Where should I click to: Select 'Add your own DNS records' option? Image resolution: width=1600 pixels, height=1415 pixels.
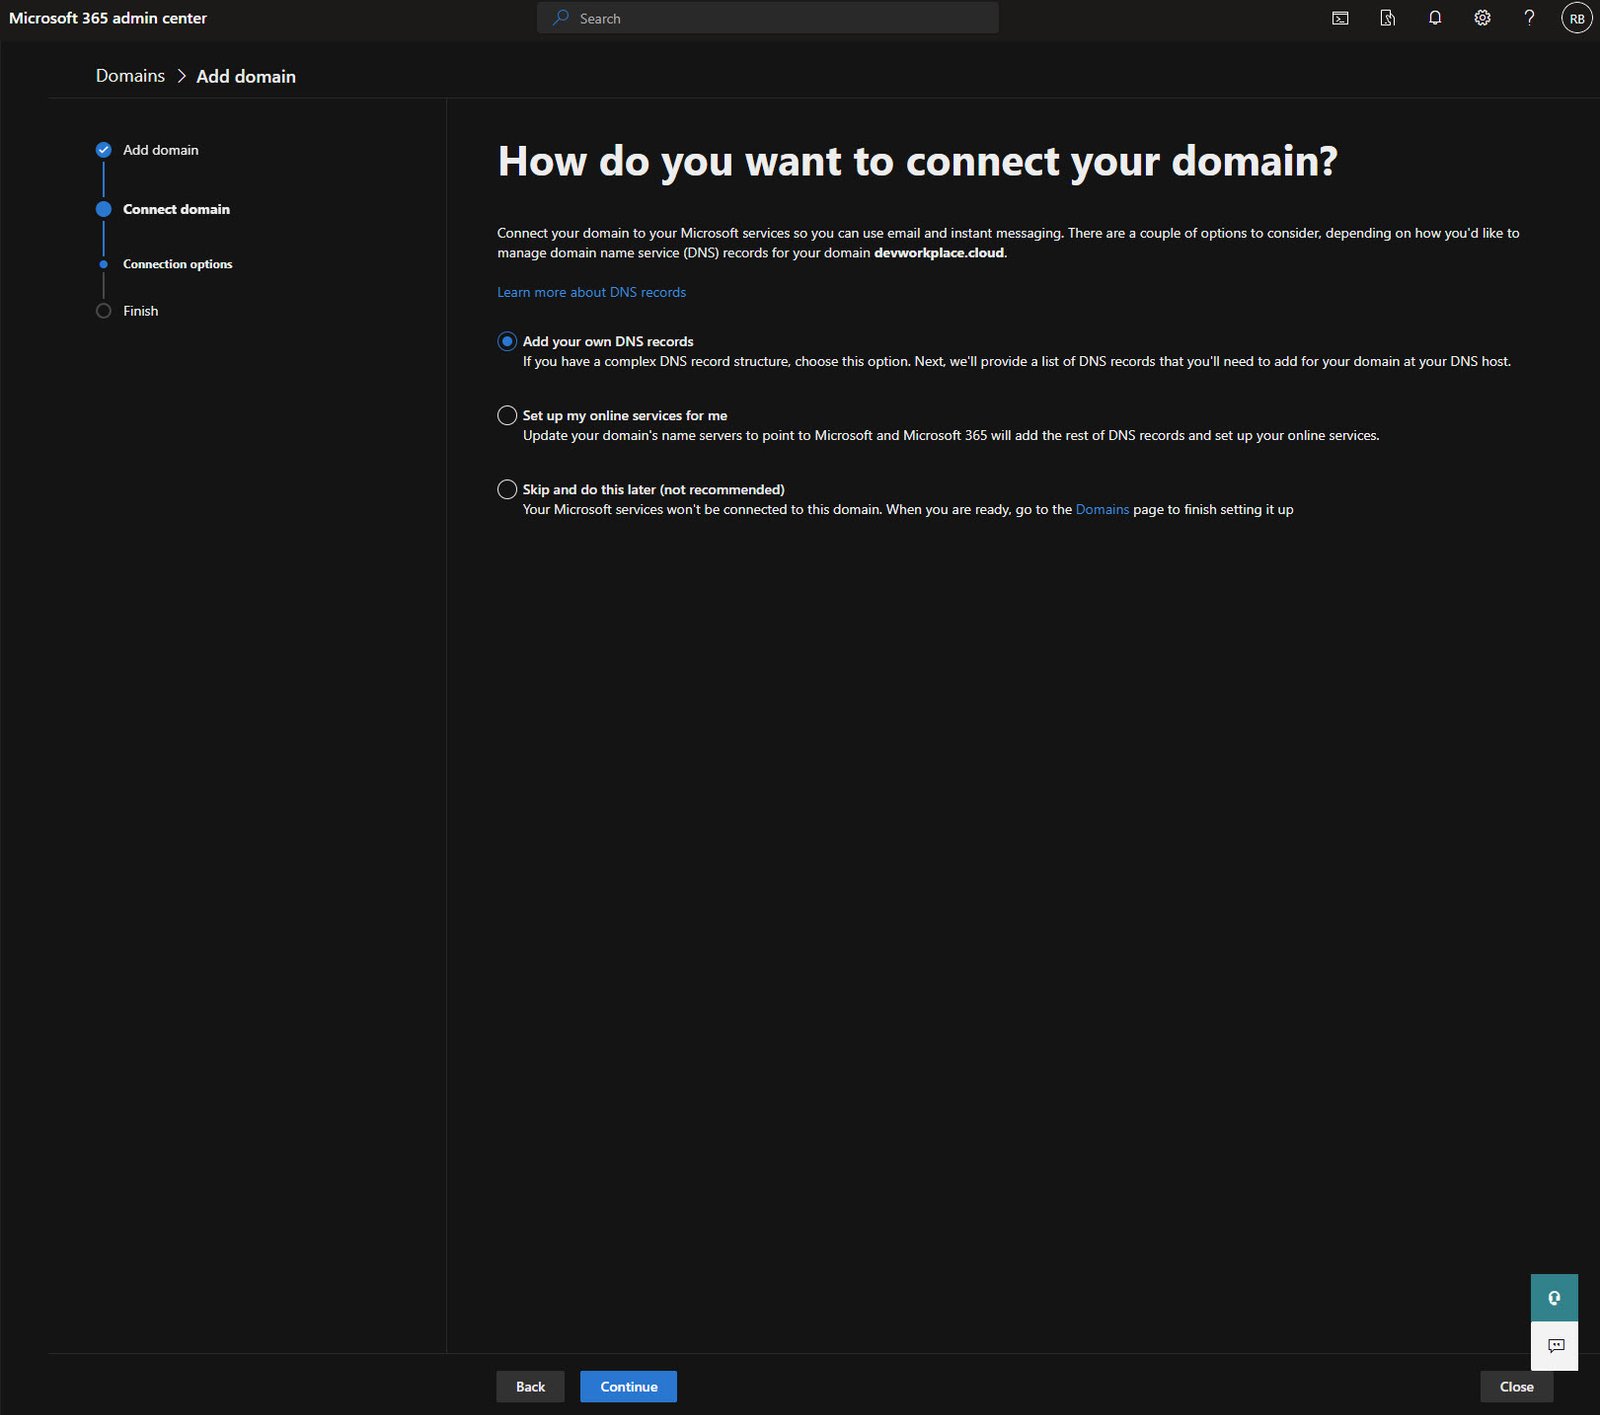pyautogui.click(x=507, y=341)
